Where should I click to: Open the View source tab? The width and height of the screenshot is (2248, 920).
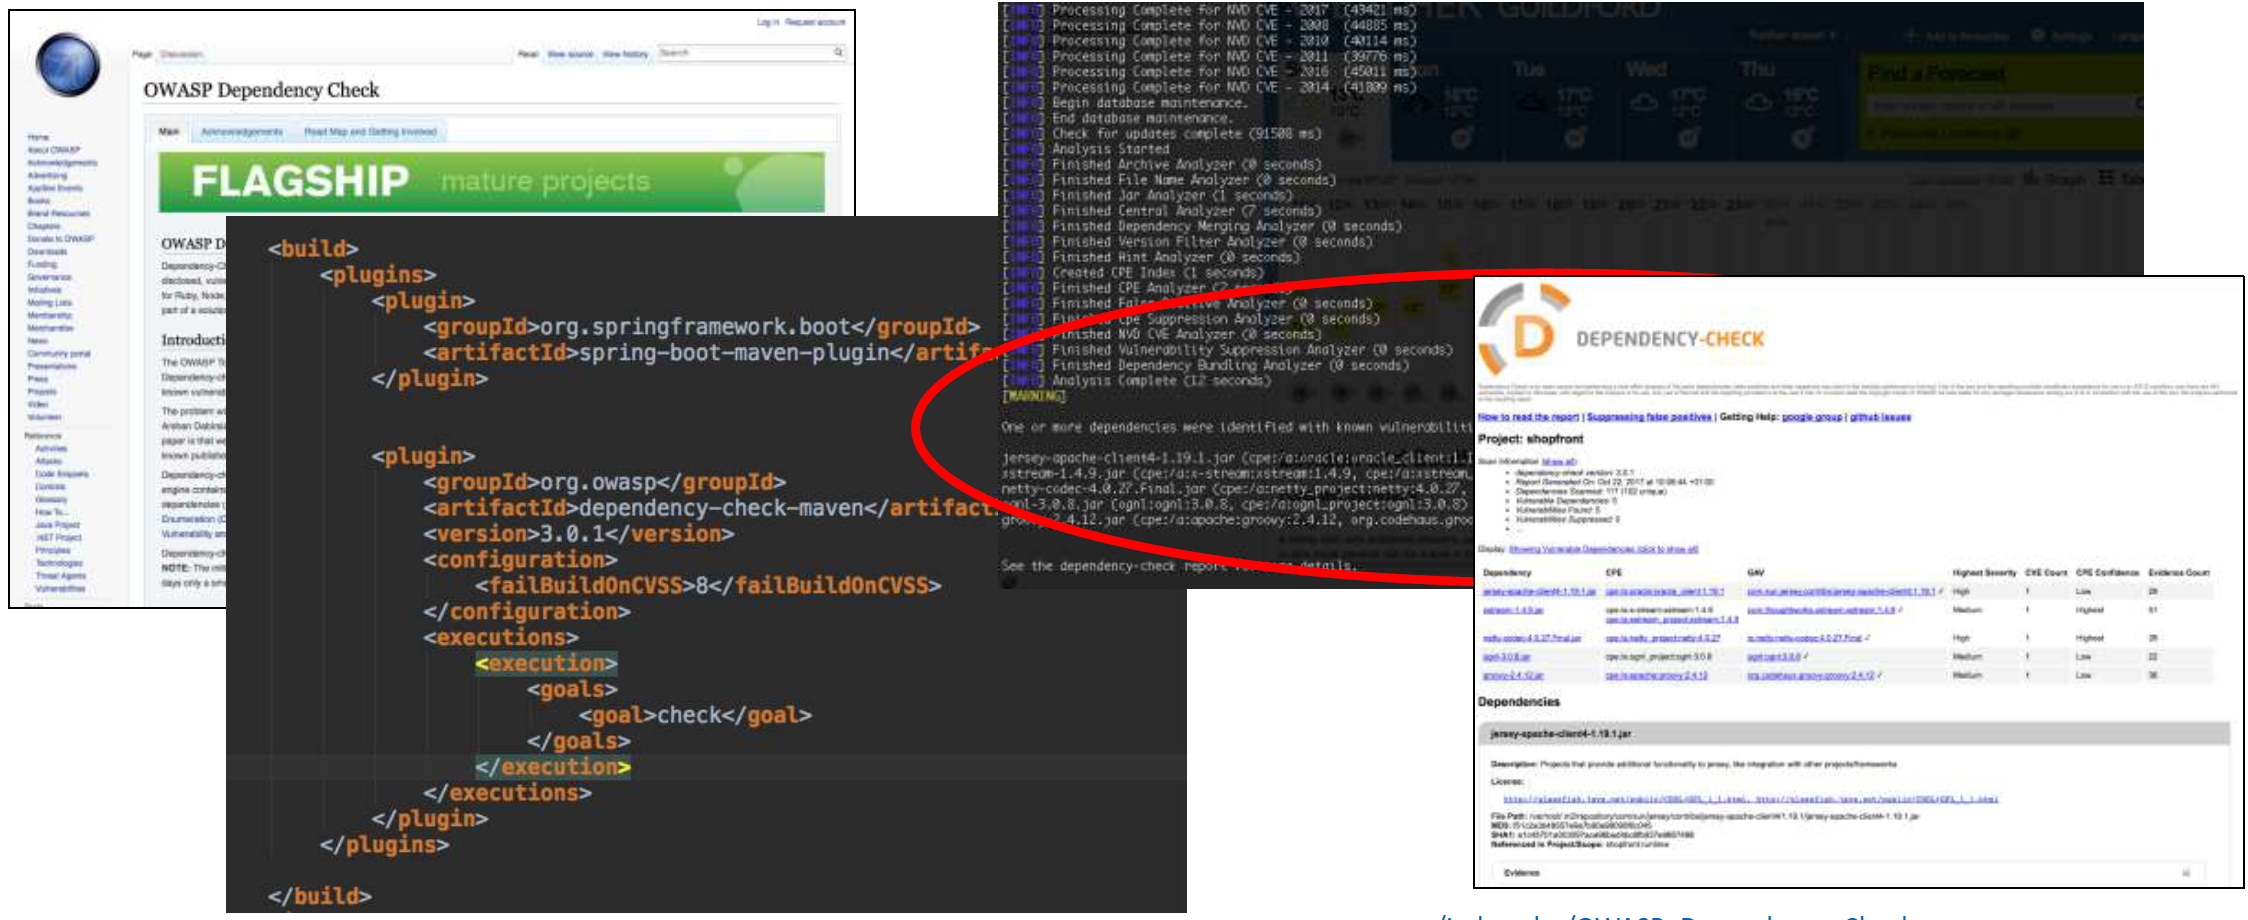(571, 54)
